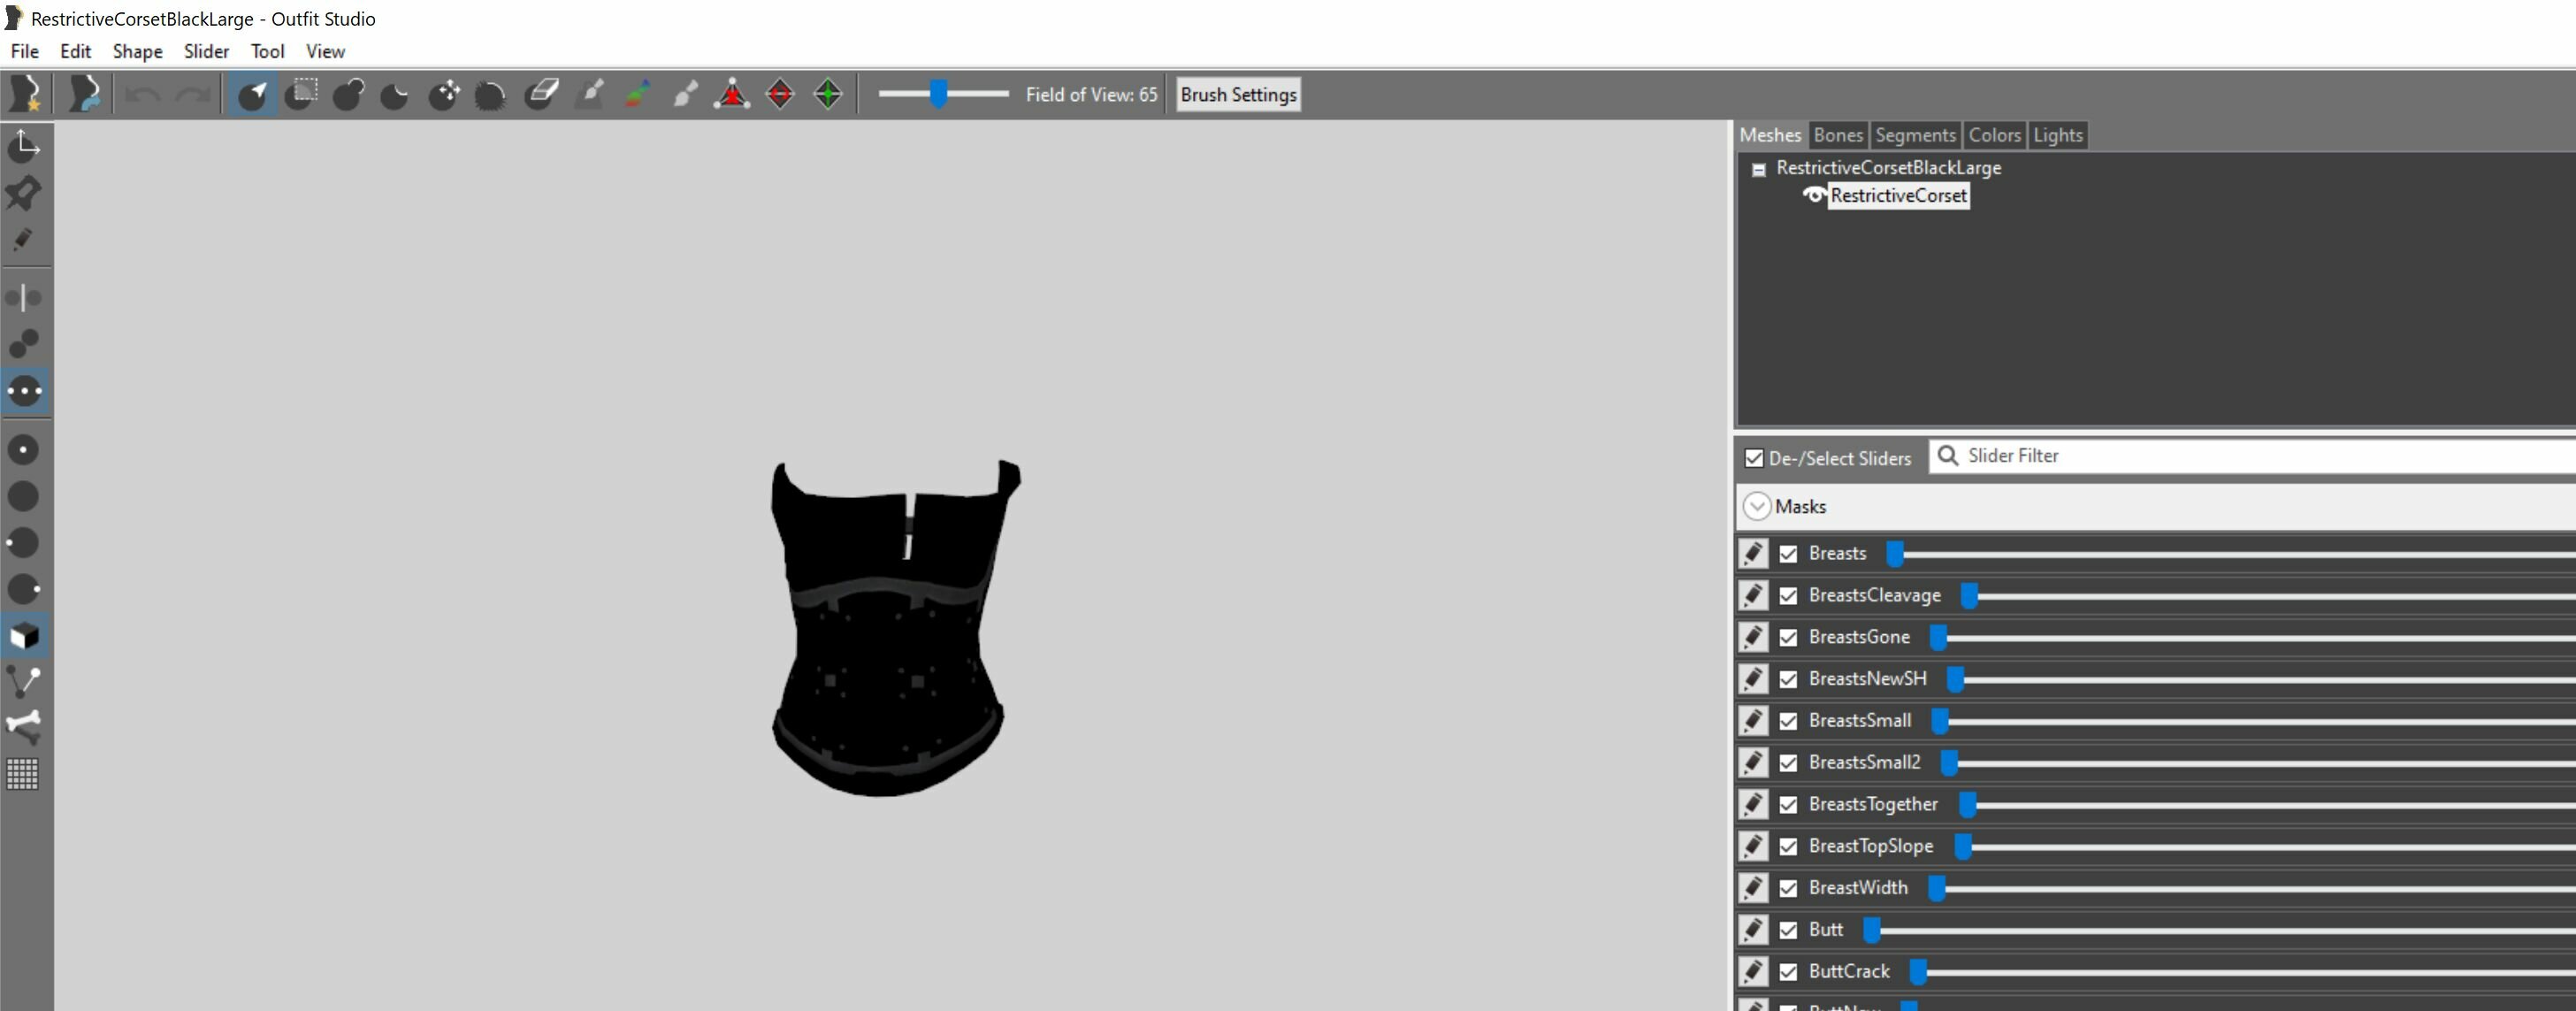
Task: Click the edit pencil for Breasts slider
Action: pos(1753,553)
